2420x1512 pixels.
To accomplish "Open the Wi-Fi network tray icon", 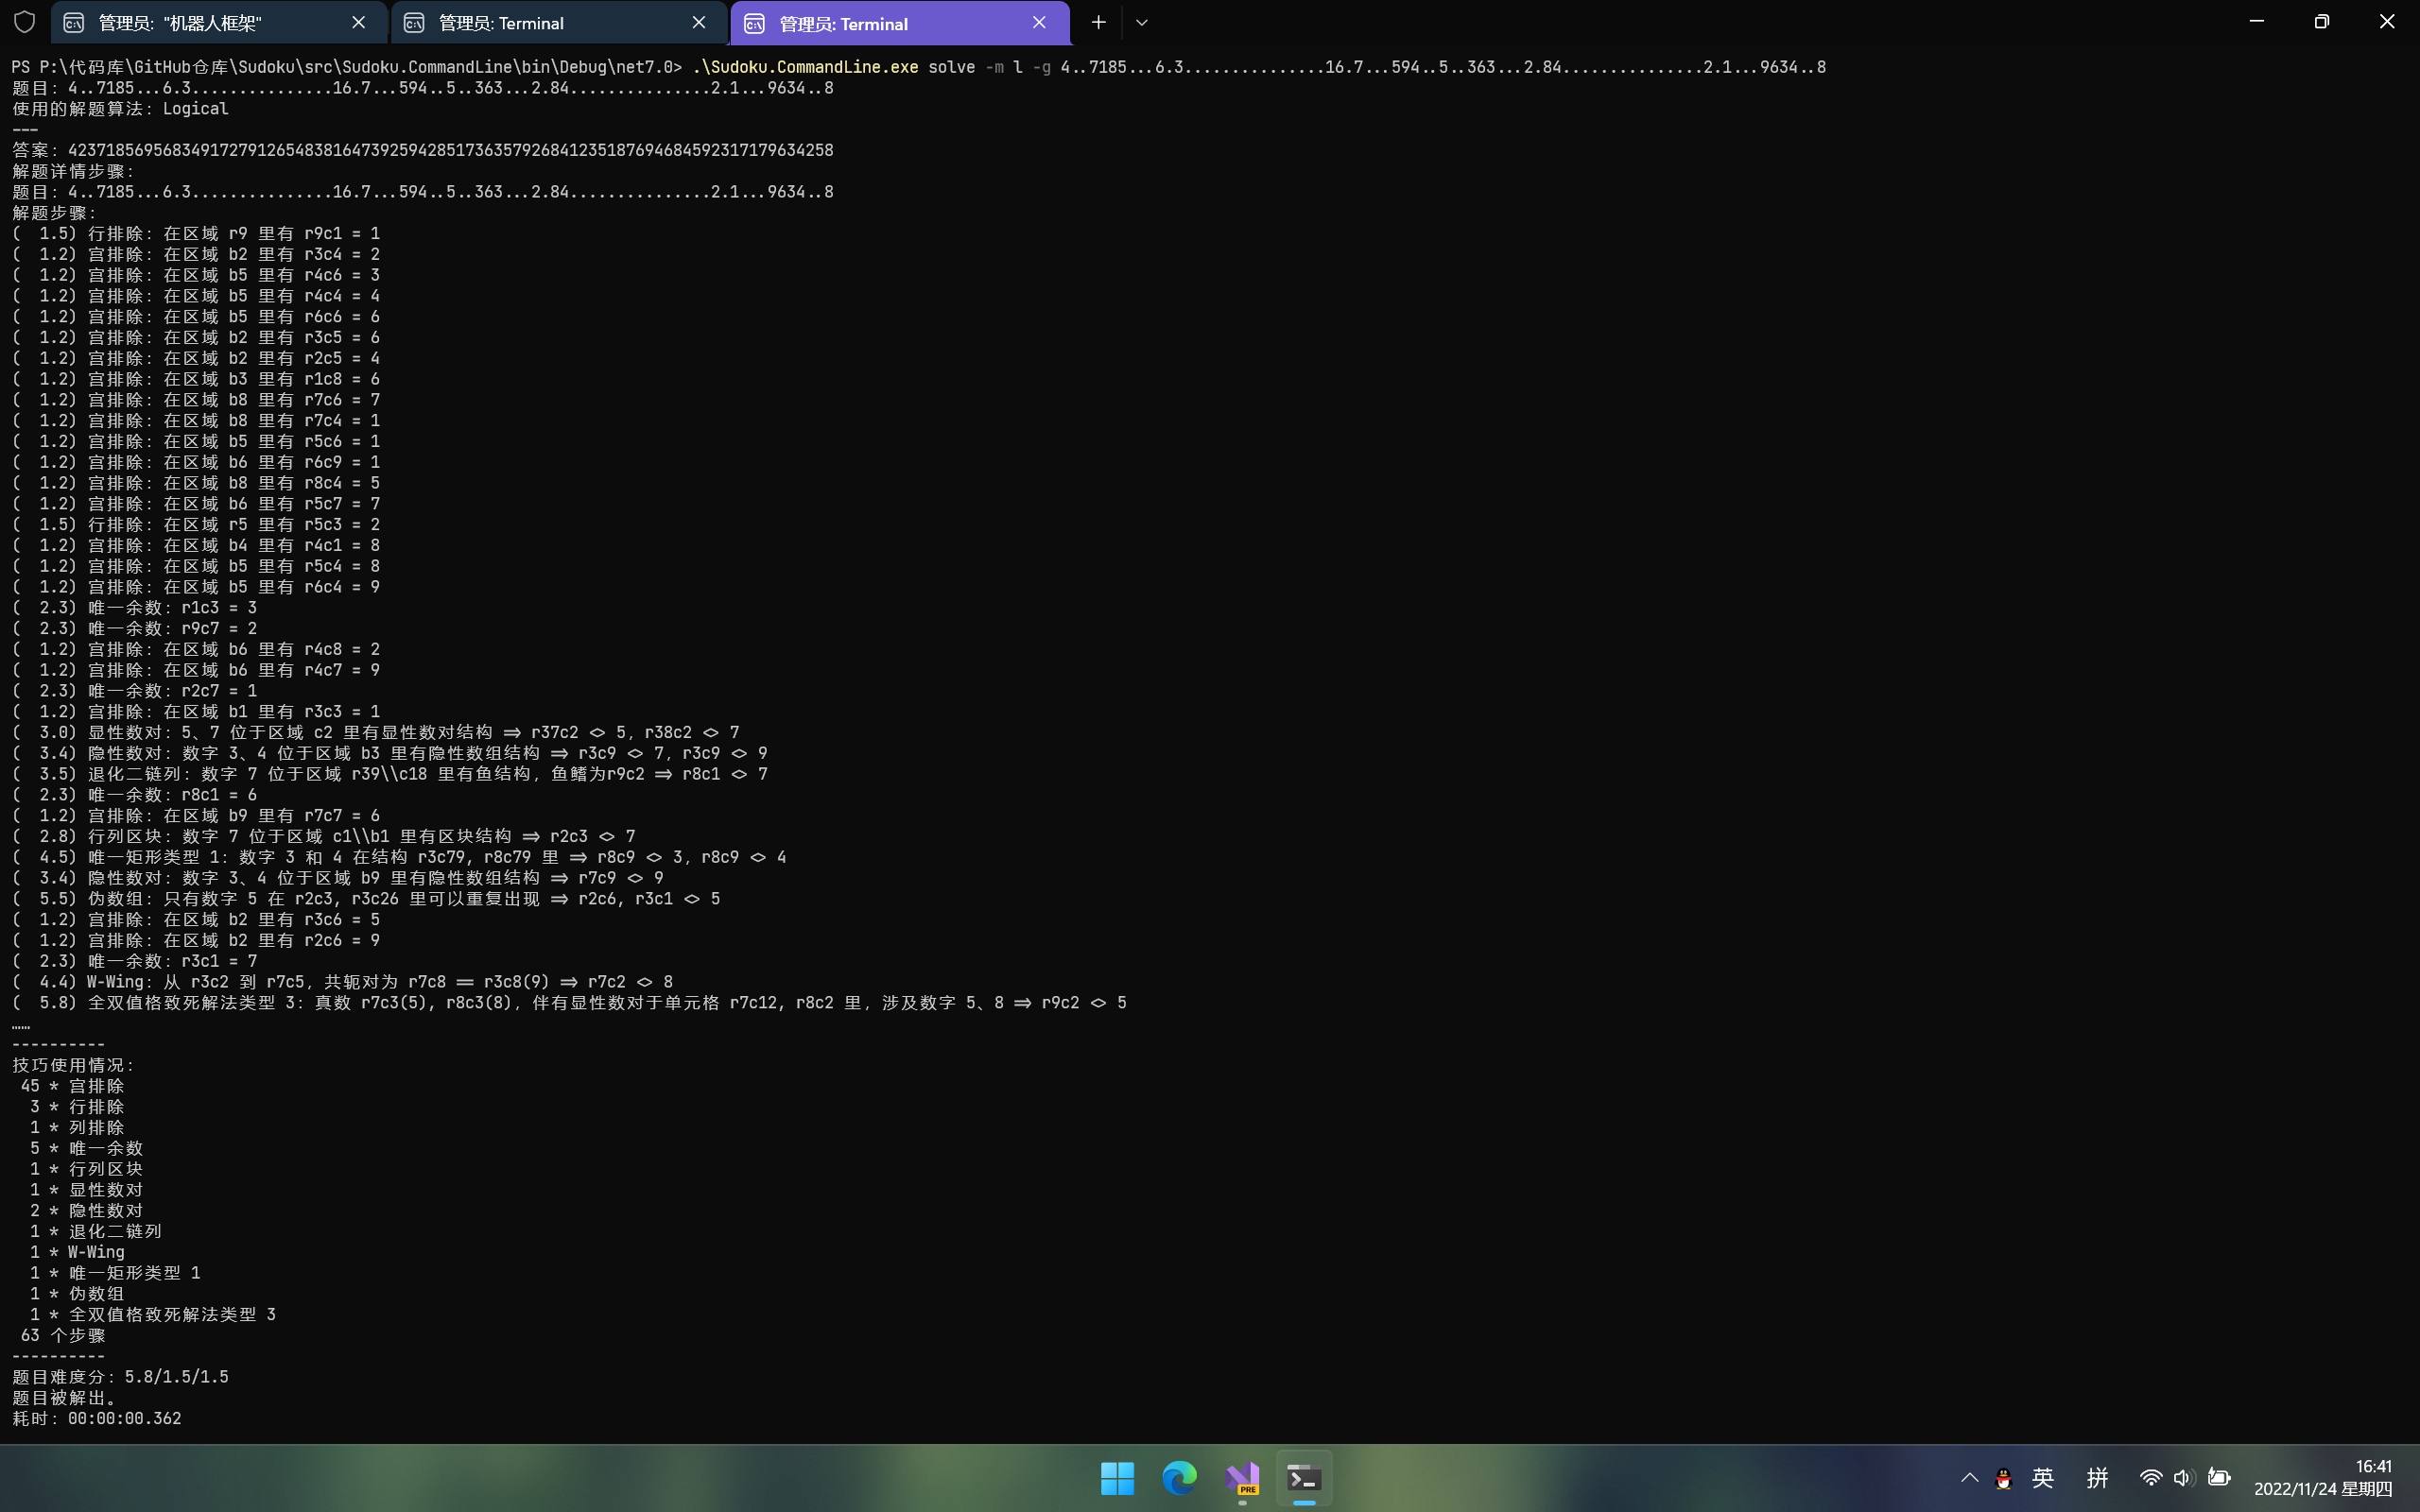I will pos(2150,1478).
